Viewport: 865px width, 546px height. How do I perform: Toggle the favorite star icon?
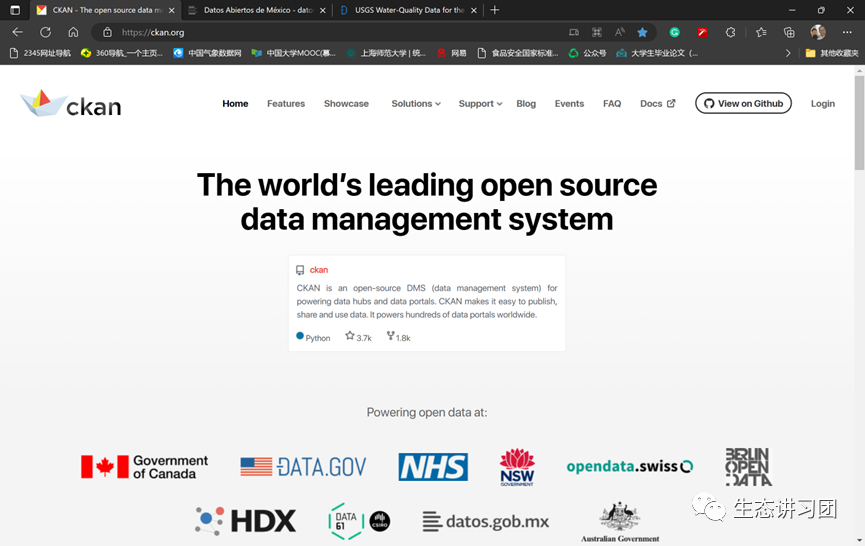(642, 33)
